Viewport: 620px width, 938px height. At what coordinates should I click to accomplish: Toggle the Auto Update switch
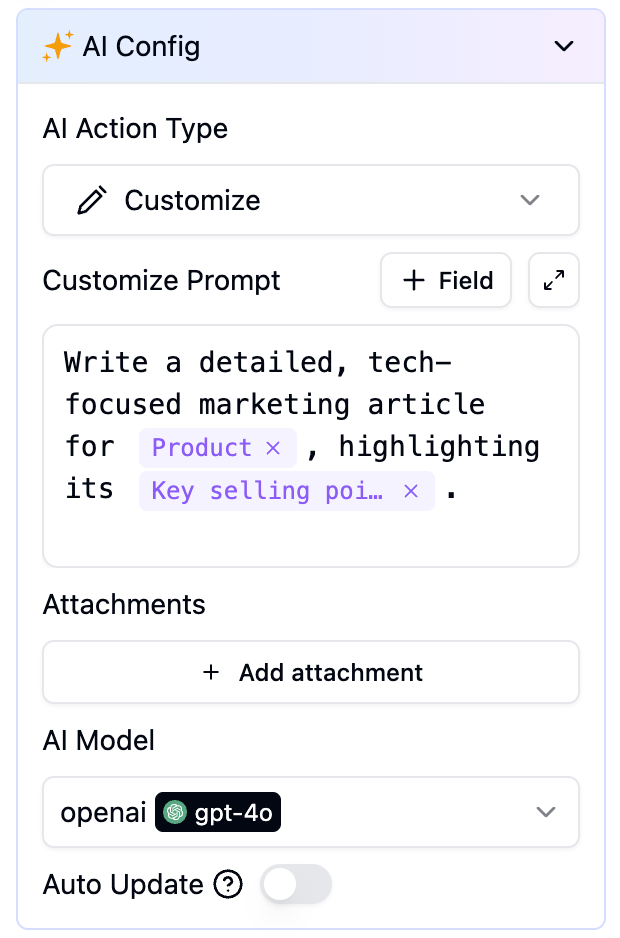pos(296,884)
